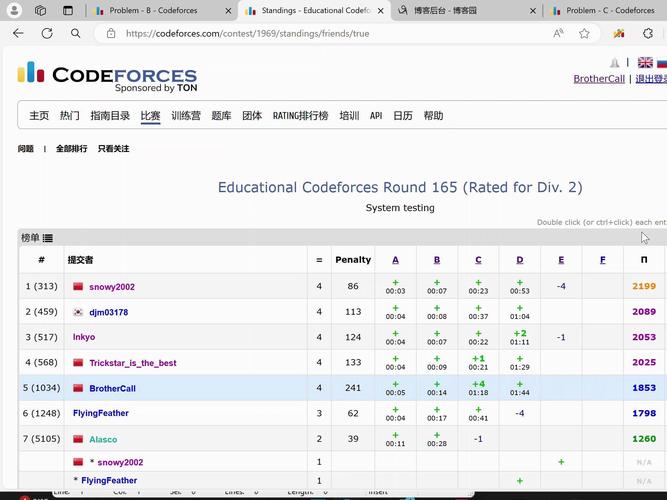Click the notification bell icon

point(614,63)
